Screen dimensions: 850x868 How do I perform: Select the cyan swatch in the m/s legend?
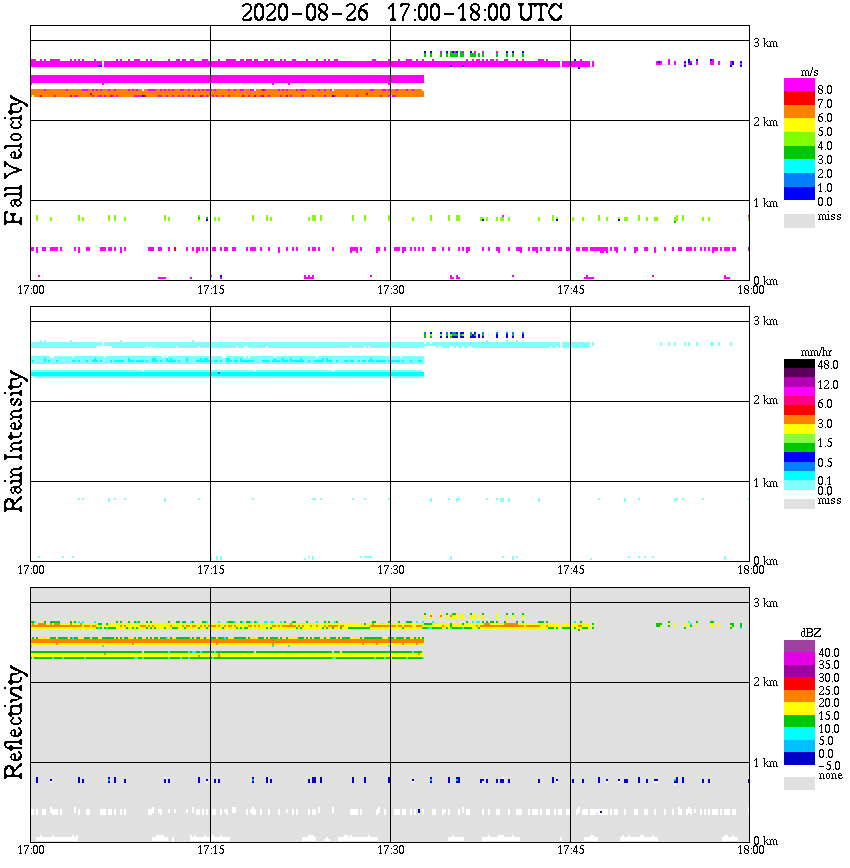point(799,166)
